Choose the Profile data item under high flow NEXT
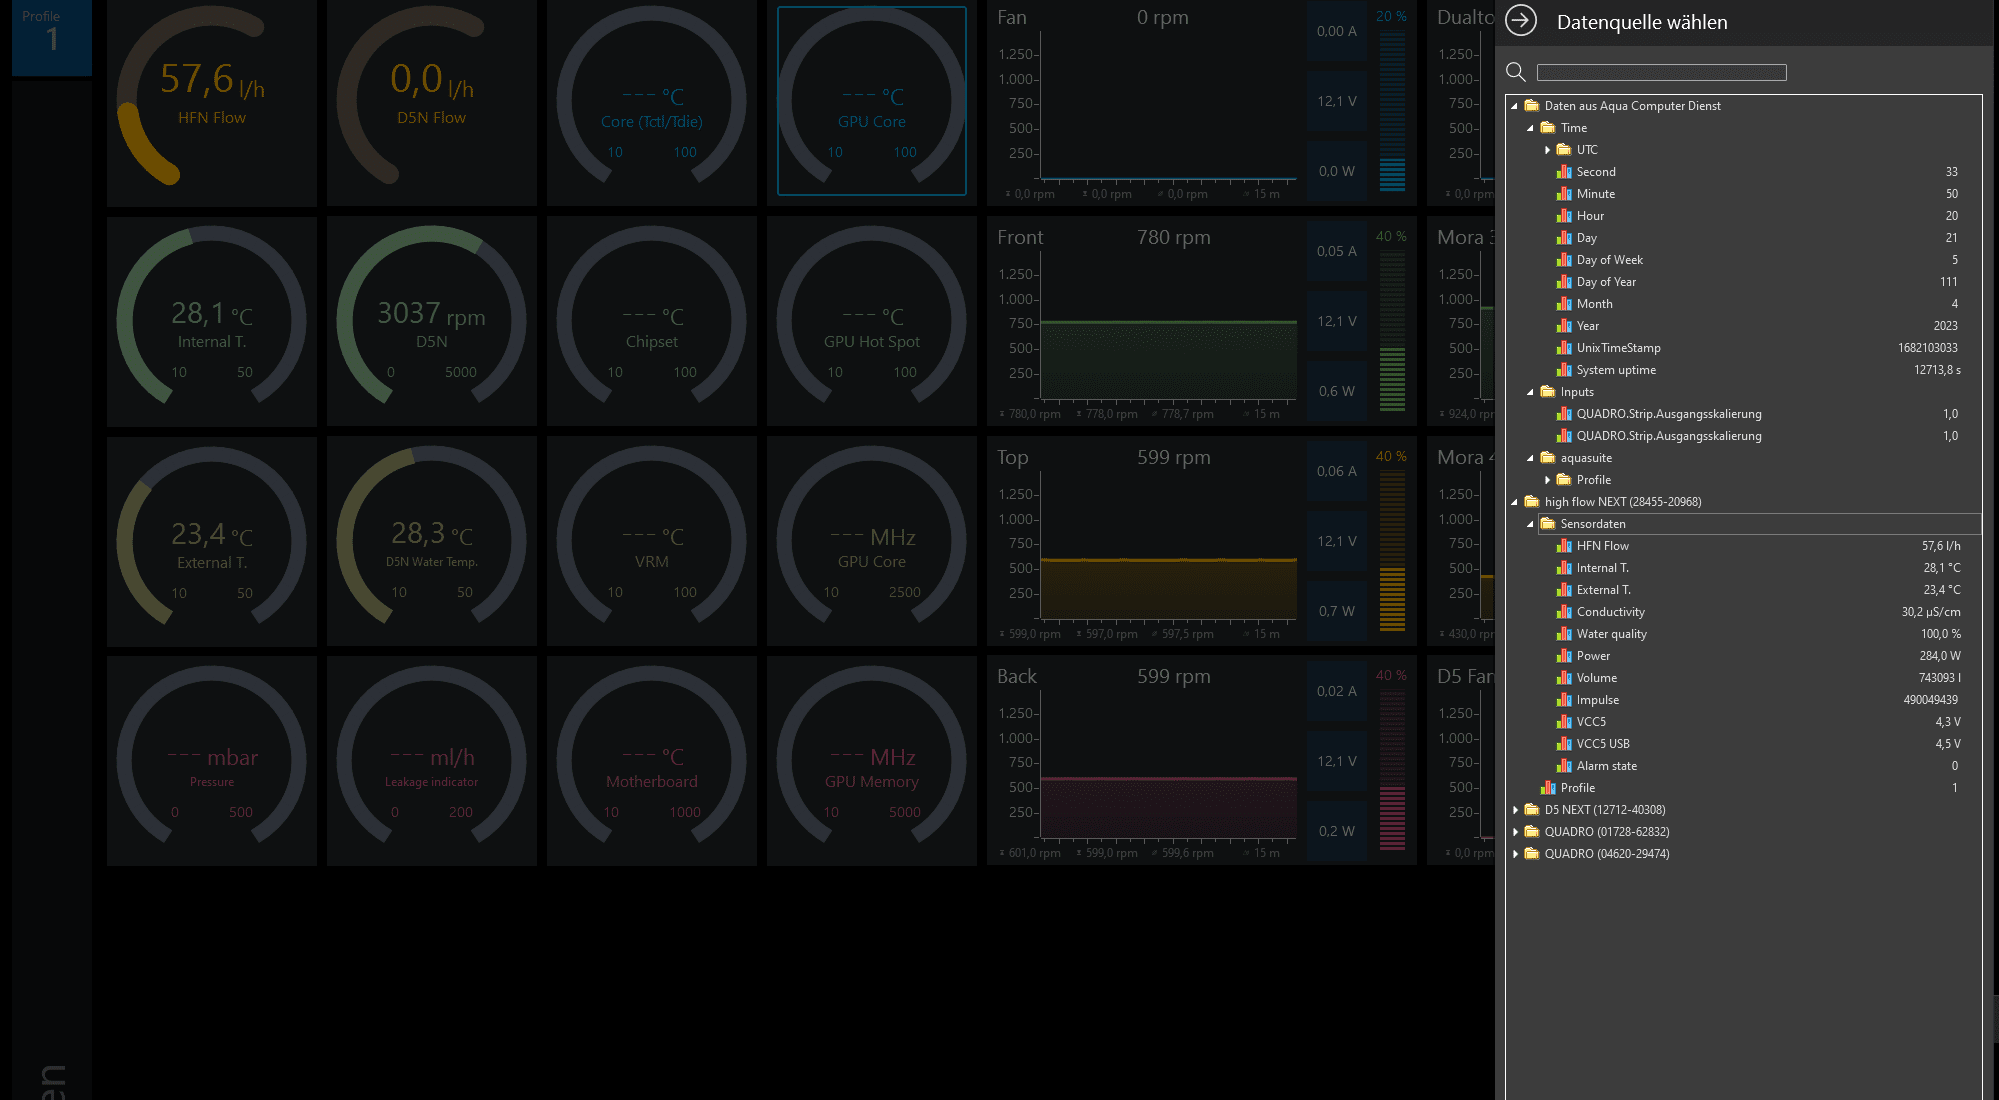Image resolution: width=1999 pixels, height=1100 pixels. [1577, 788]
